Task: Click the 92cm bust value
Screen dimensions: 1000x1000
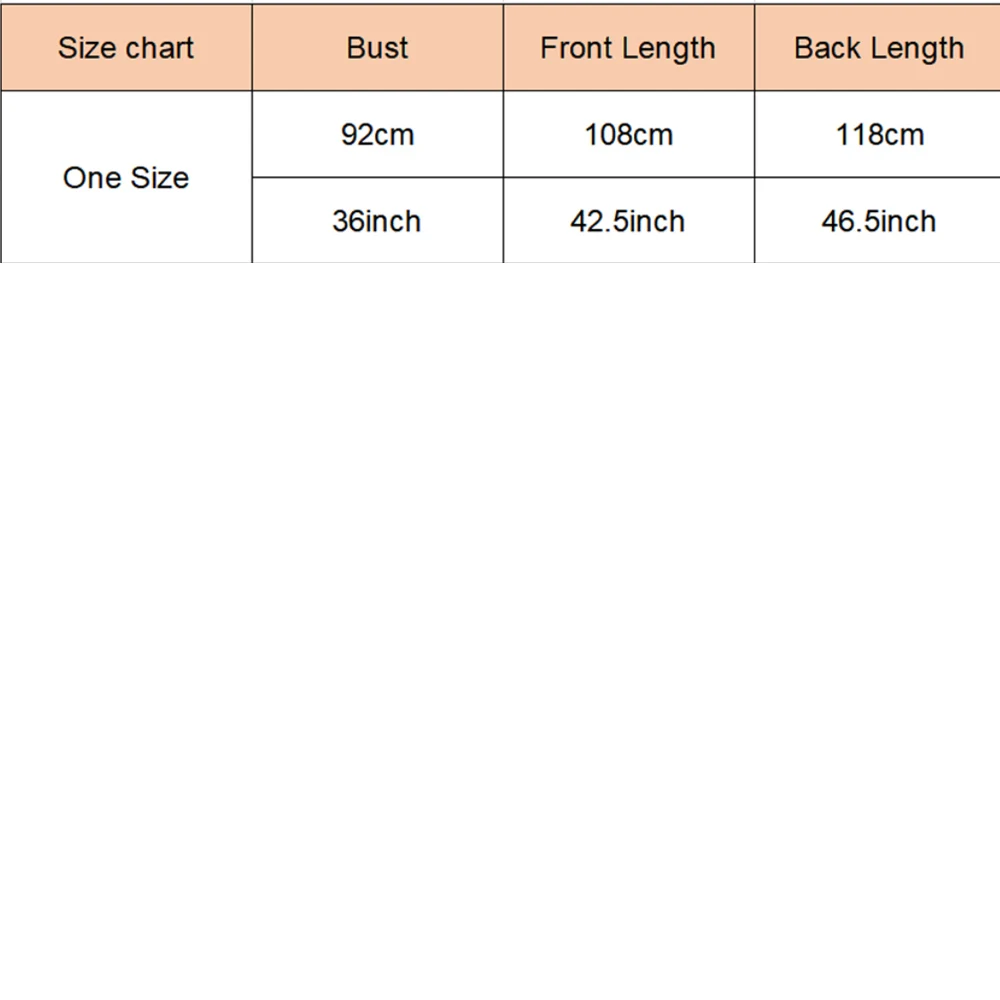Action: pos(378,135)
